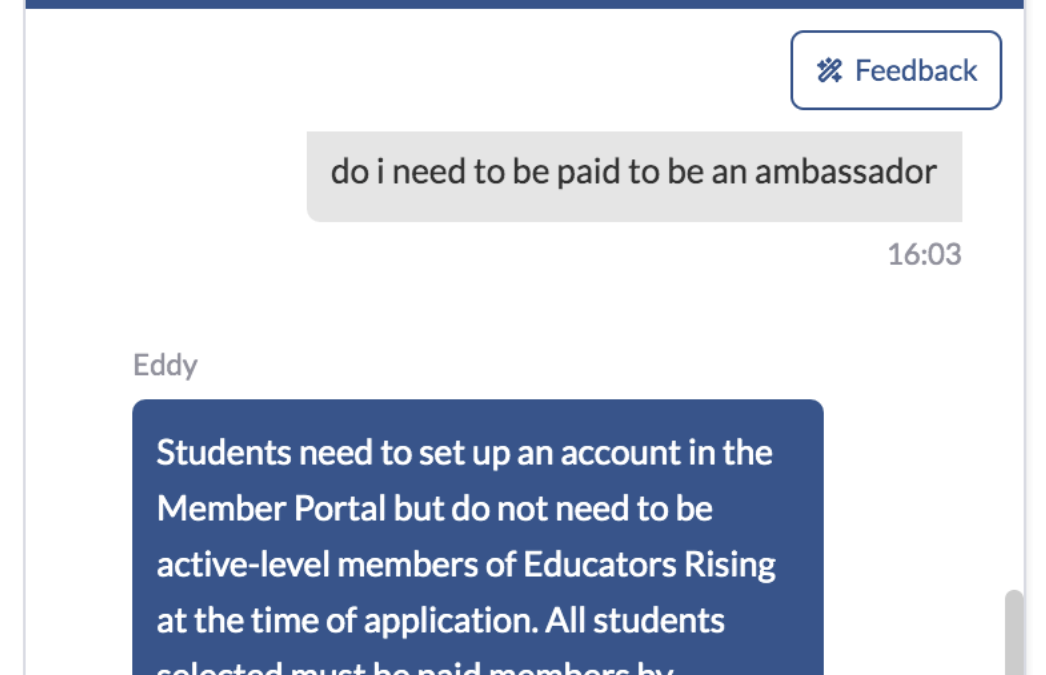Click 'Educators Rising' in the reply
1046x675 pixels.
[x=650, y=565]
